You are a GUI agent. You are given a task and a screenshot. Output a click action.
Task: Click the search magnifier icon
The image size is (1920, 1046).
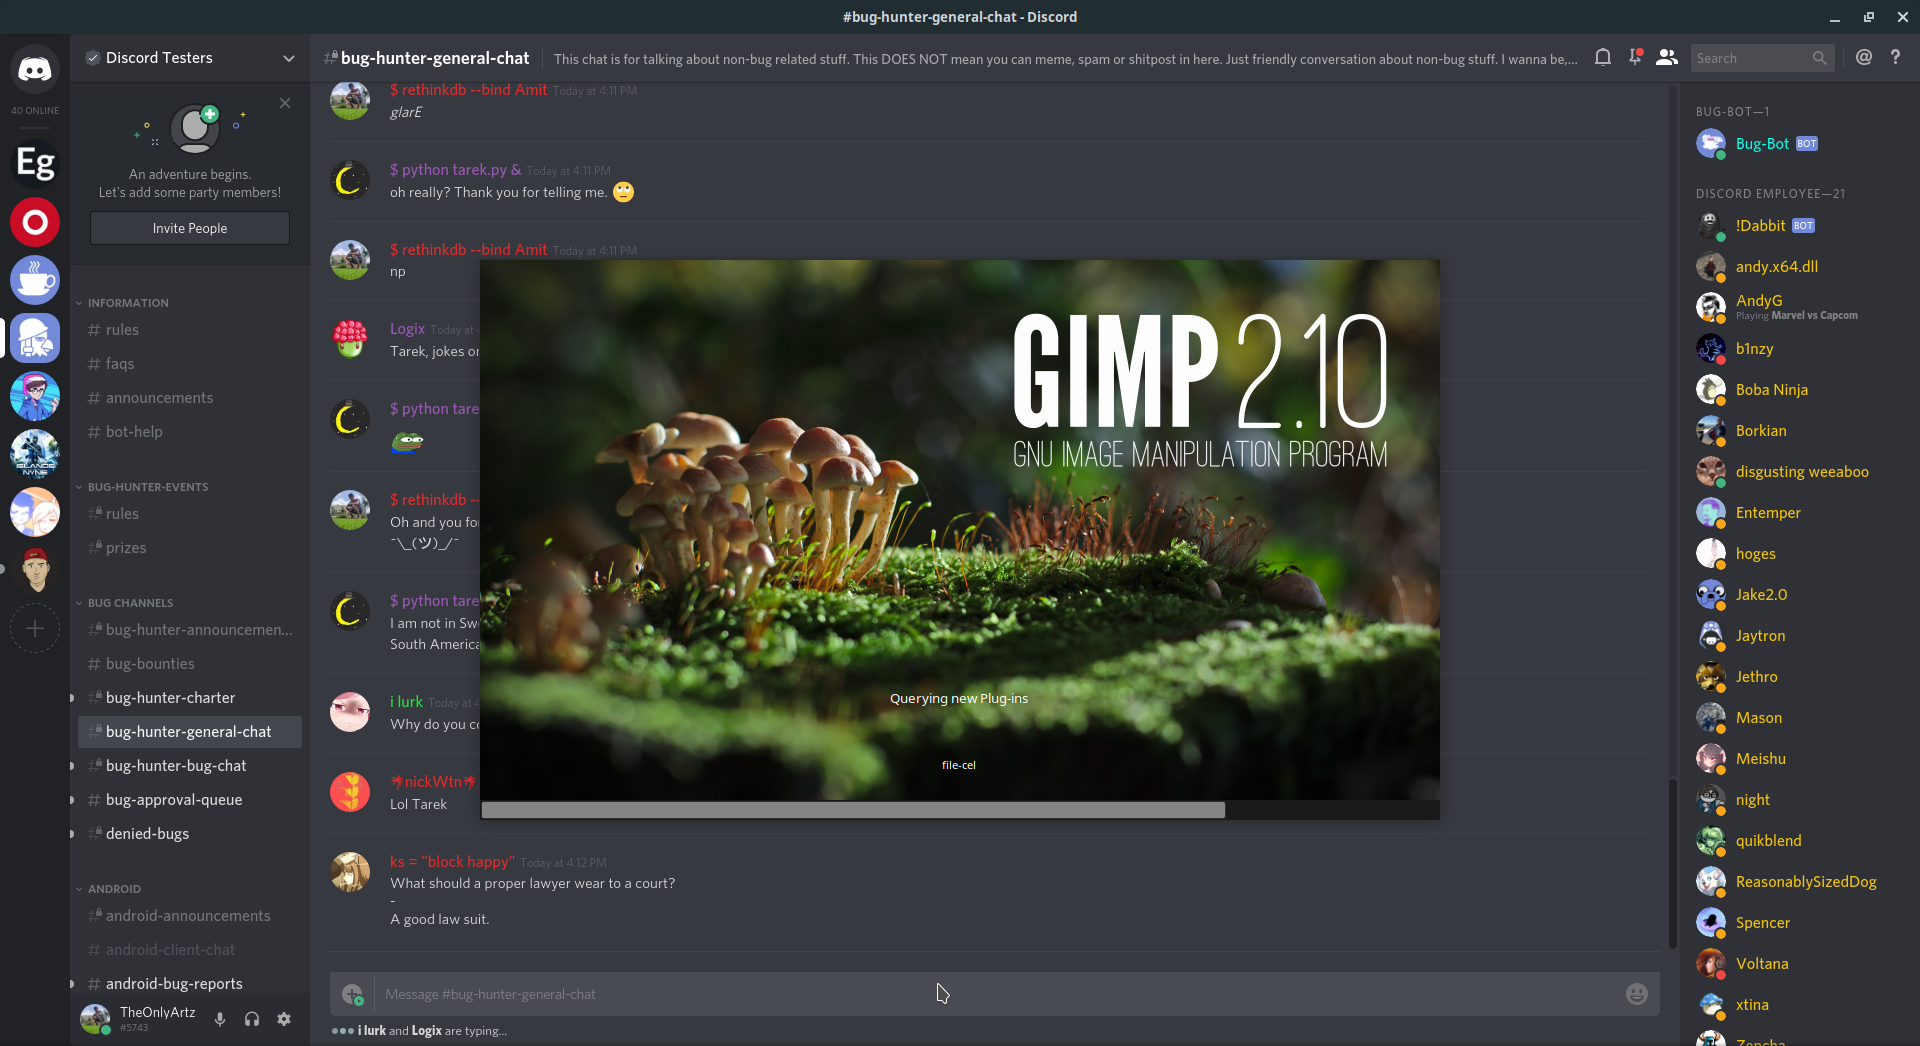tap(1819, 58)
